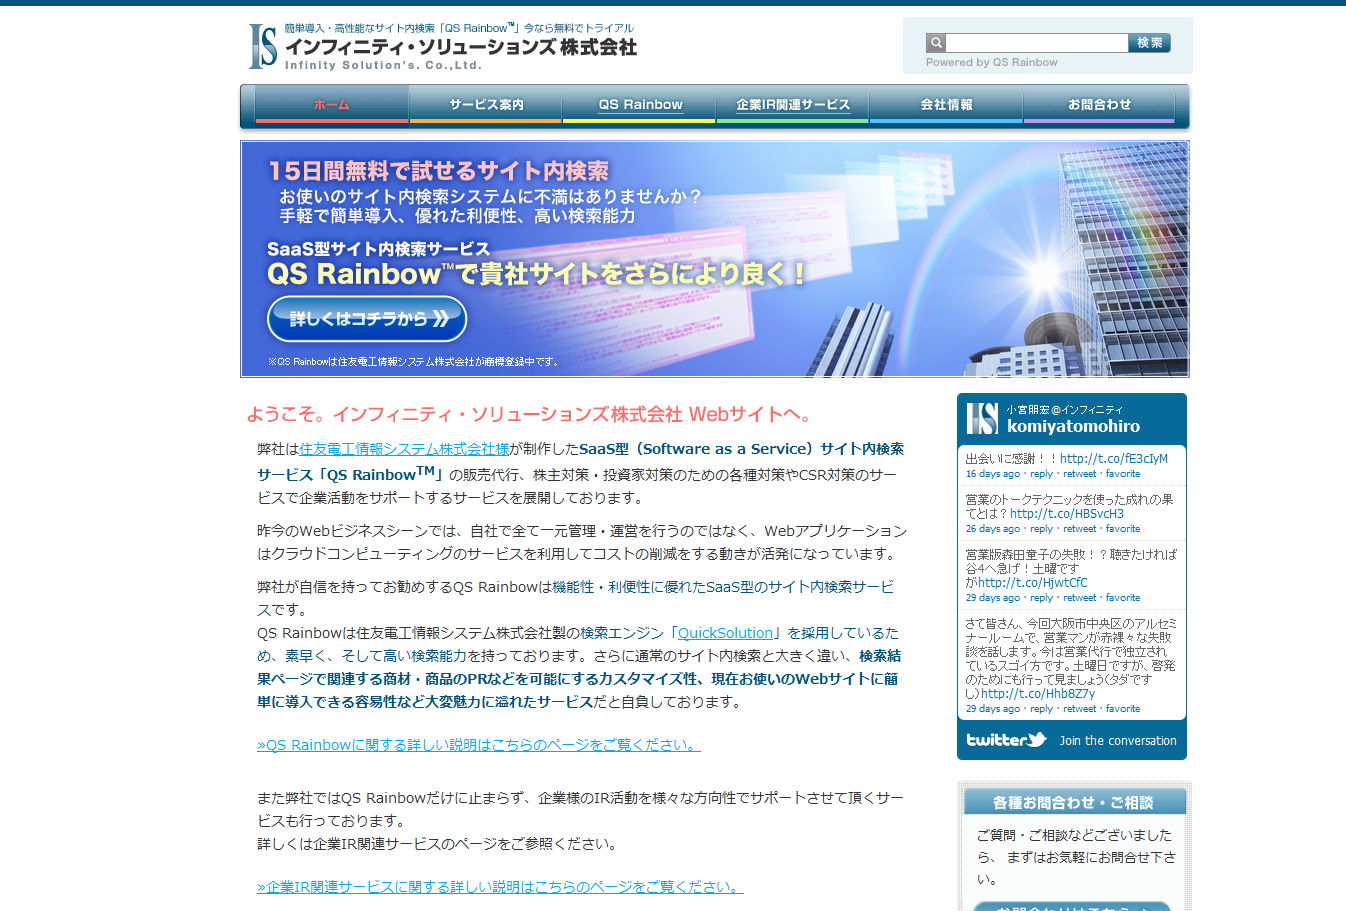Select the 会社情報 navigation tab
1346x911 pixels.
pos(946,105)
